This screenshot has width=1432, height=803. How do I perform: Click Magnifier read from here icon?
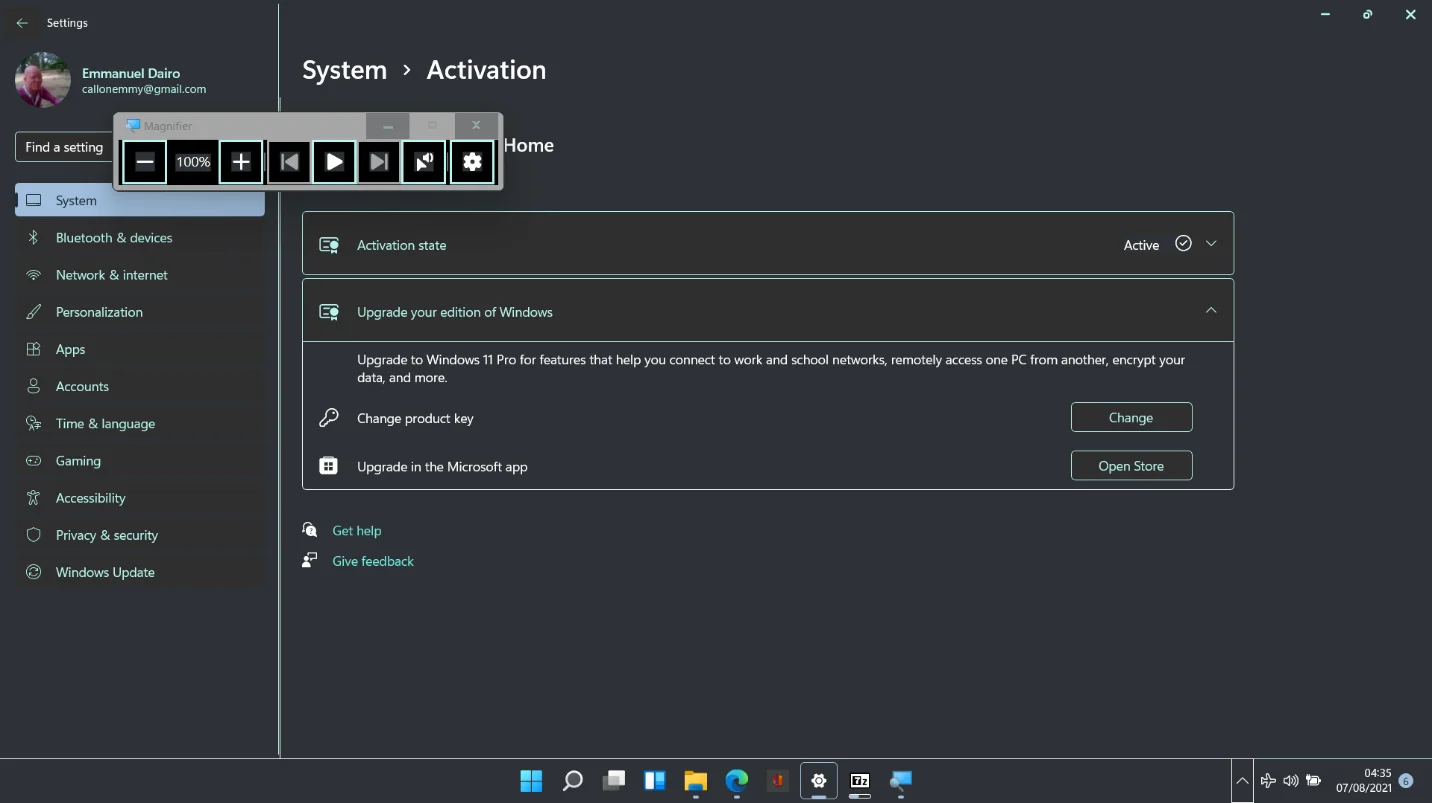coord(424,162)
